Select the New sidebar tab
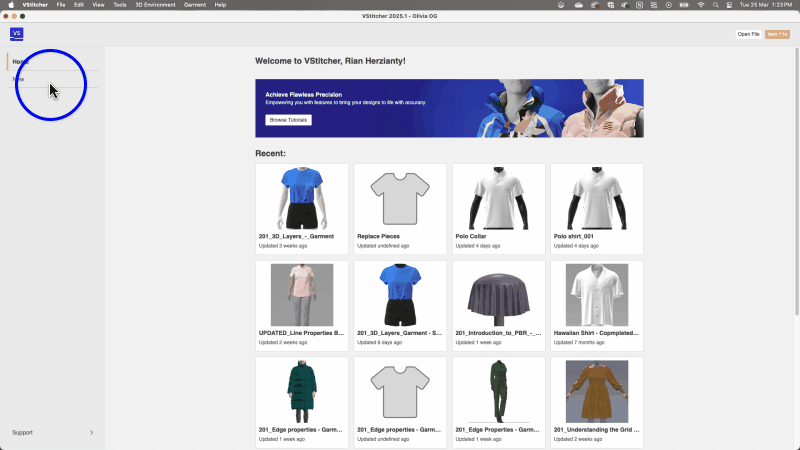 coord(53,79)
